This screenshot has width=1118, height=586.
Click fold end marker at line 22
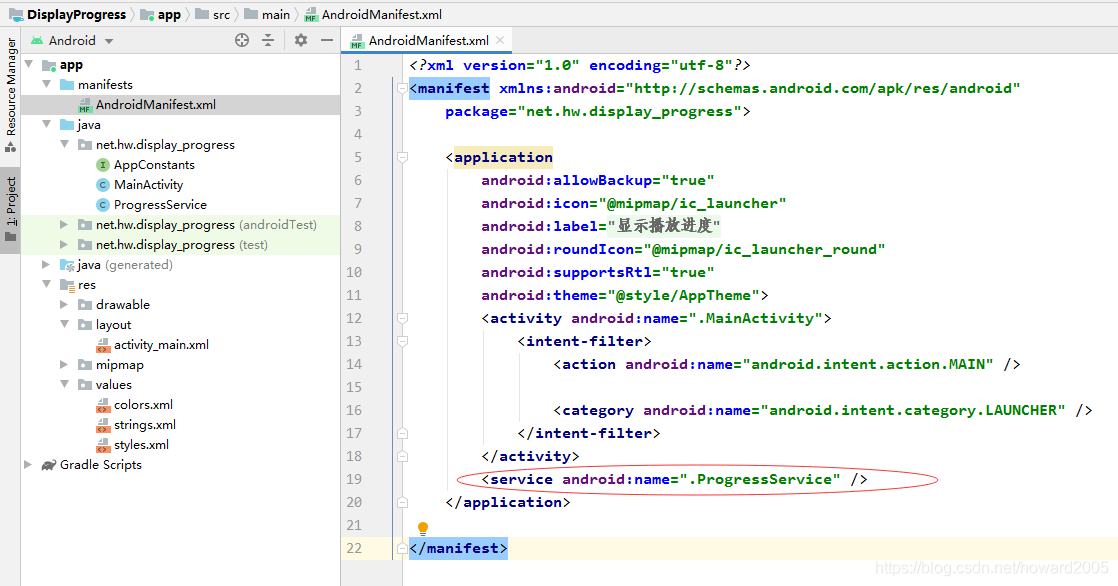402,548
